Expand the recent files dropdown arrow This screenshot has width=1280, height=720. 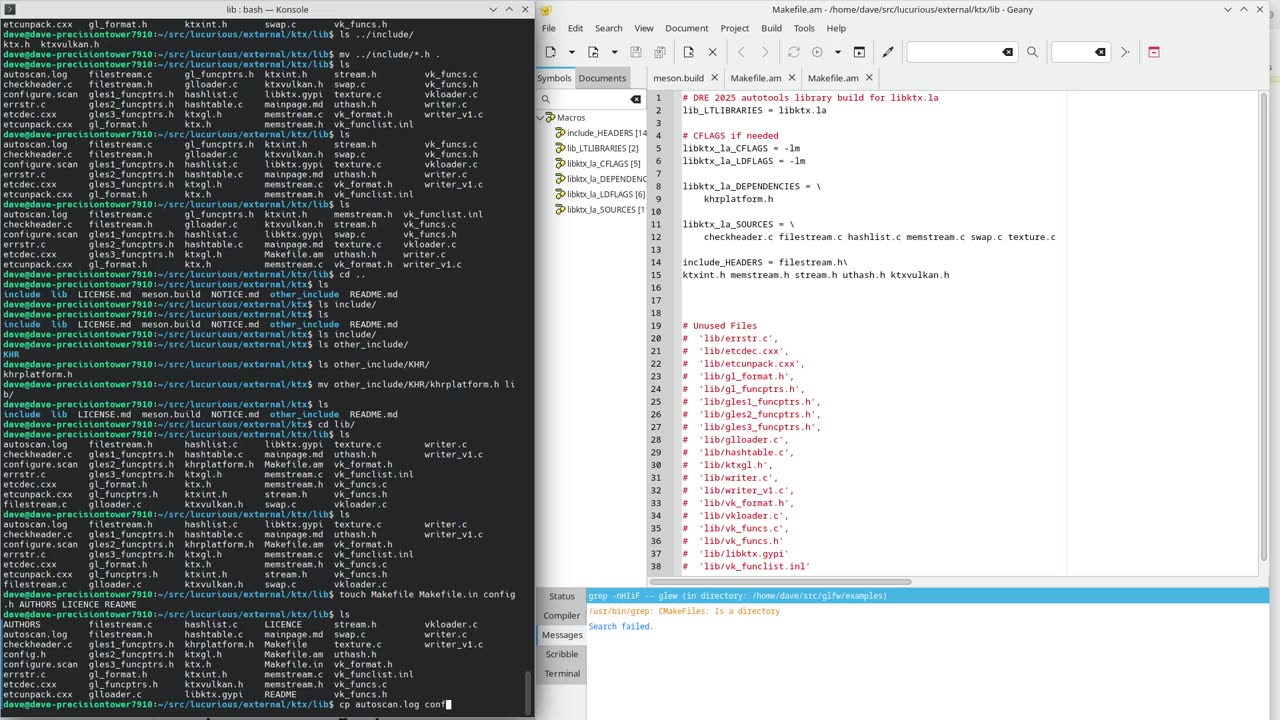613,52
